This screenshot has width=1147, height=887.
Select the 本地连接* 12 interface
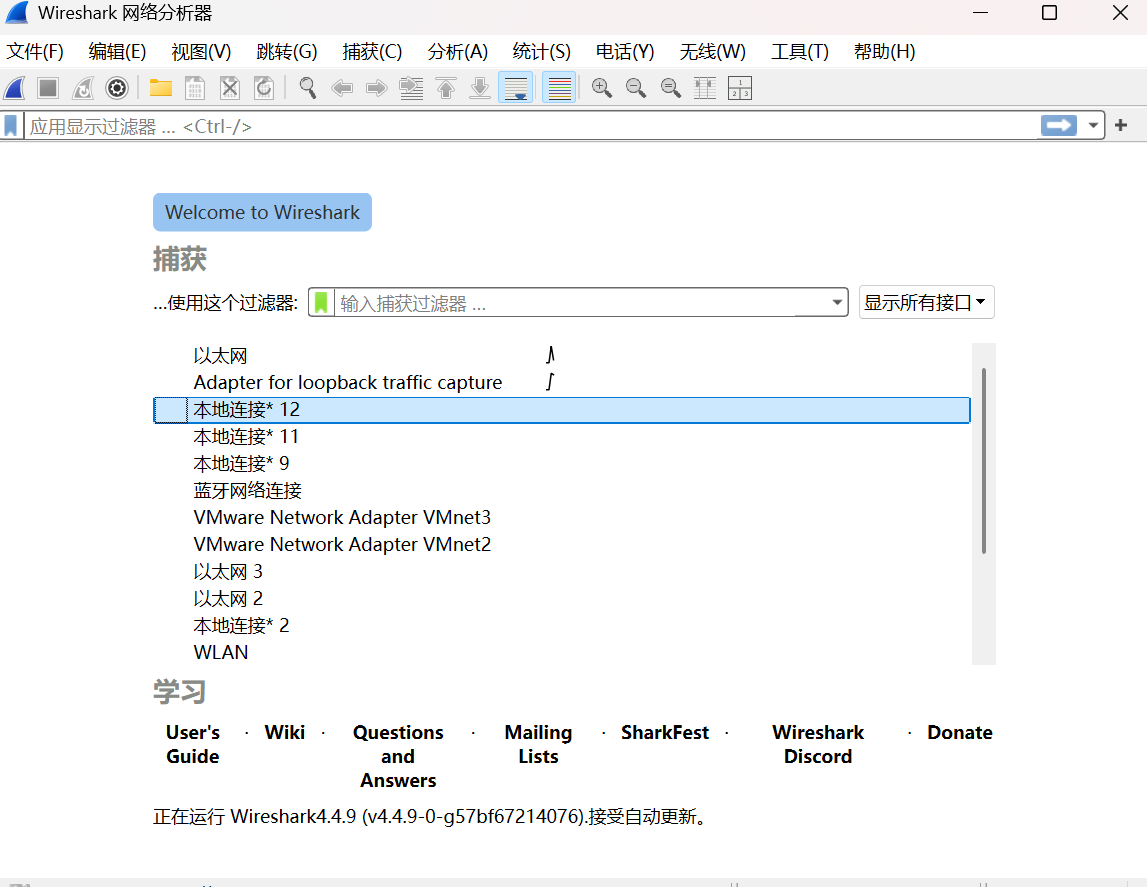point(562,410)
